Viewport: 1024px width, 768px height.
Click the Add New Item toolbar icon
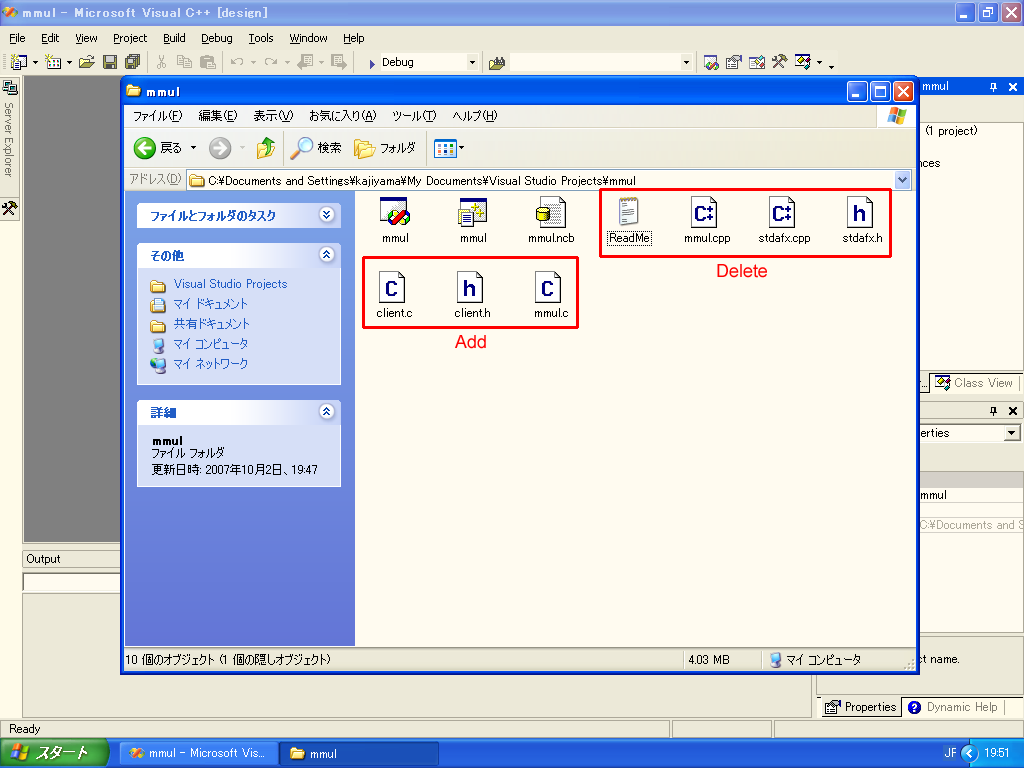click(53, 62)
